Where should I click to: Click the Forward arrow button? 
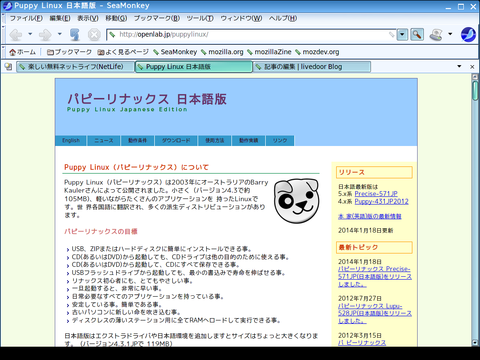click(45, 34)
